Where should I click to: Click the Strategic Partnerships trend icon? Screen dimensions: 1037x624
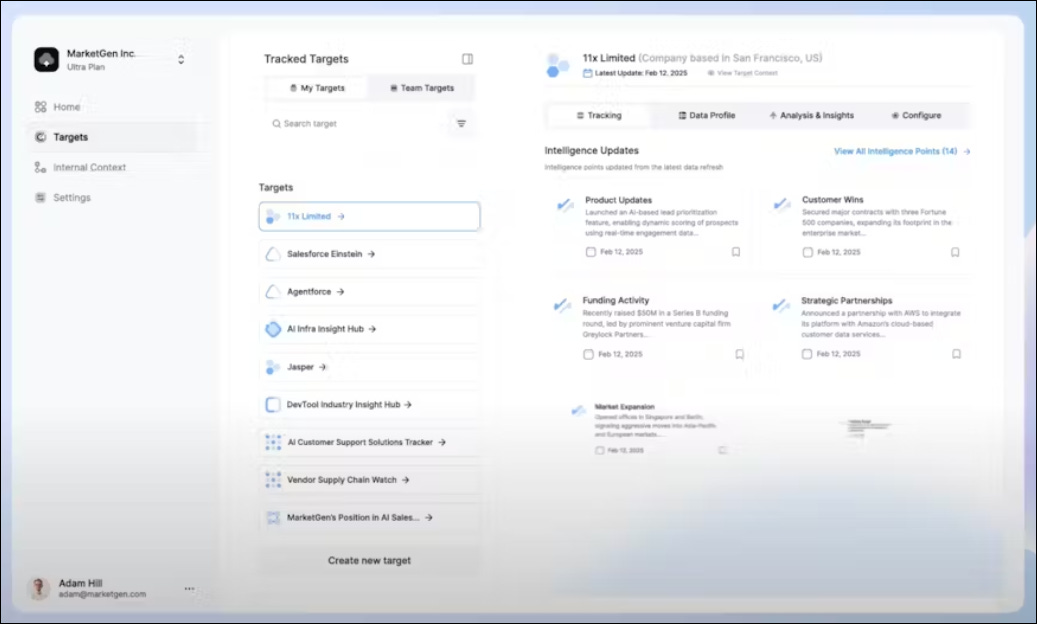(x=781, y=305)
